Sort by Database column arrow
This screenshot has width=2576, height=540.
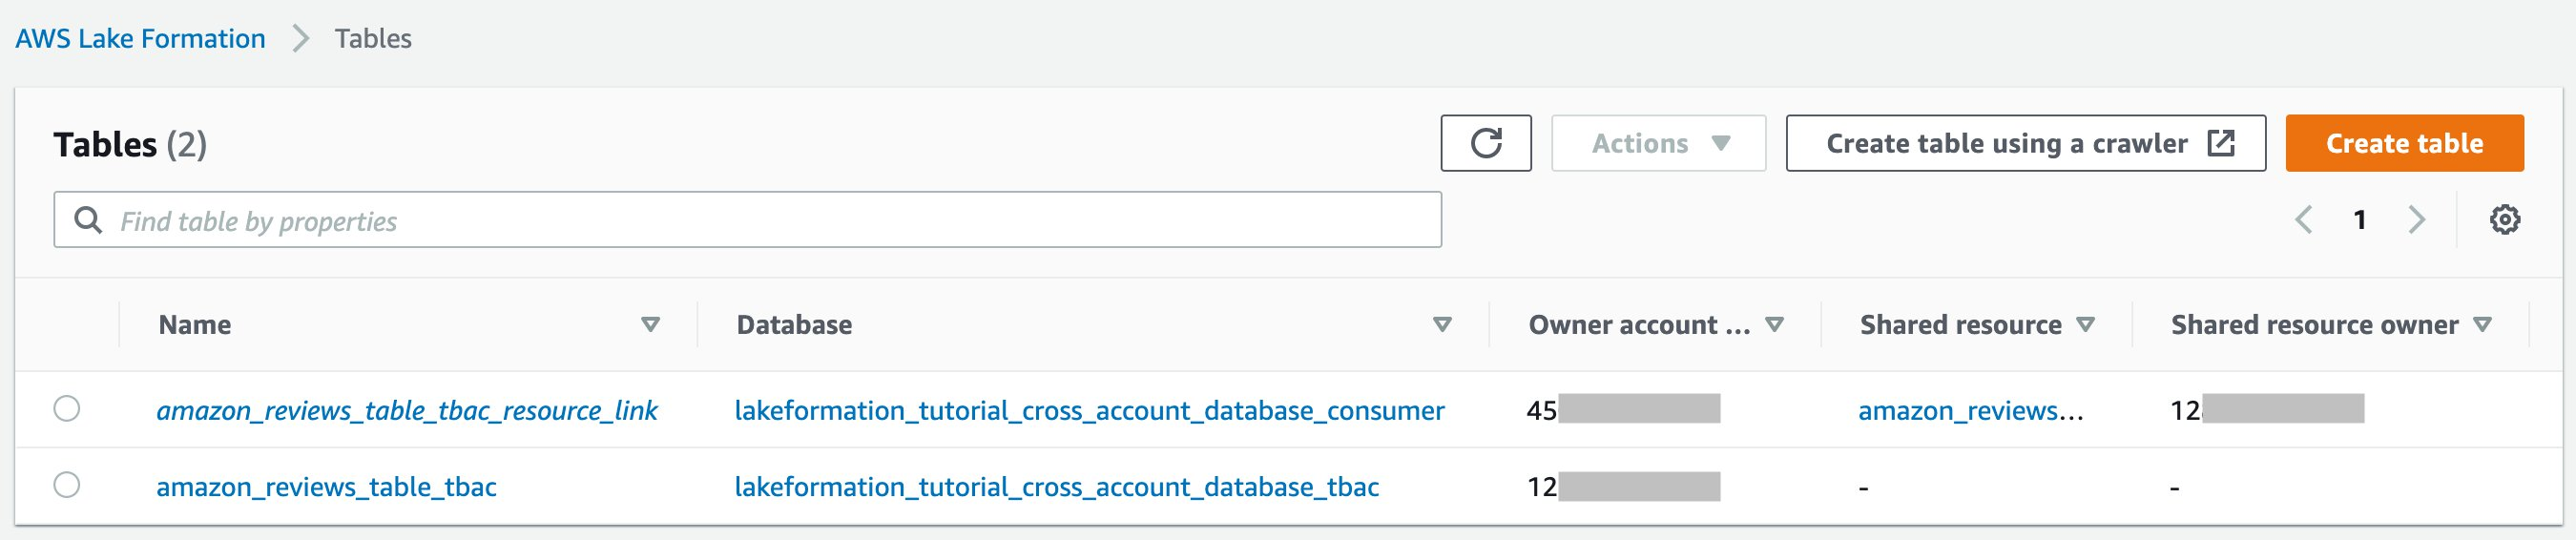(x=1441, y=324)
